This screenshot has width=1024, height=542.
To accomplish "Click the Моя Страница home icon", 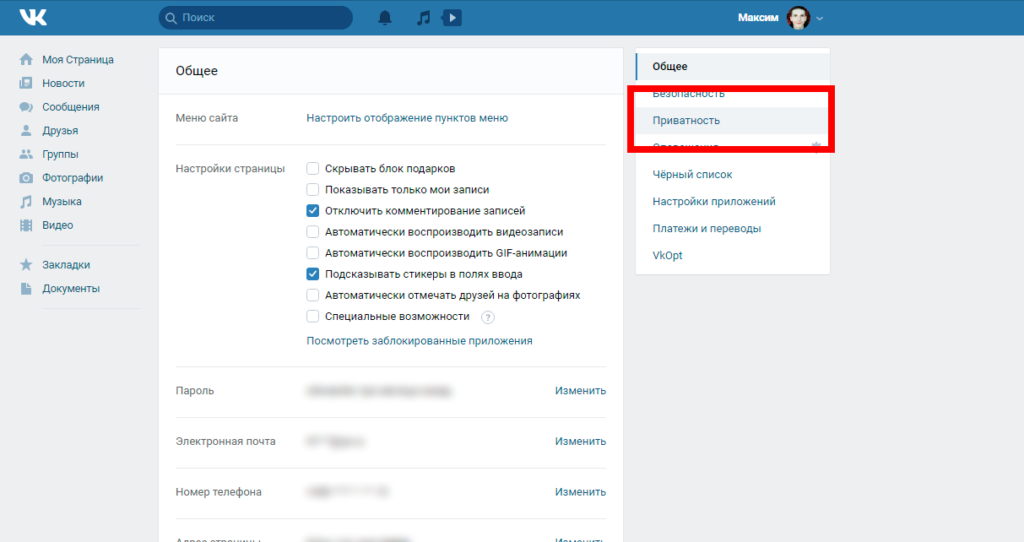I will (x=26, y=59).
